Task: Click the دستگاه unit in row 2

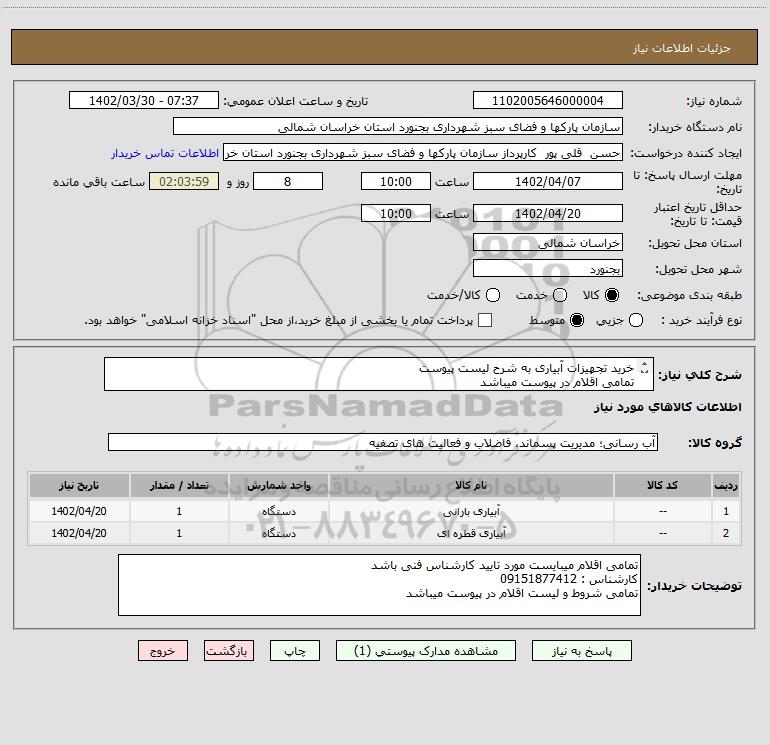Action: pyautogui.click(x=278, y=533)
